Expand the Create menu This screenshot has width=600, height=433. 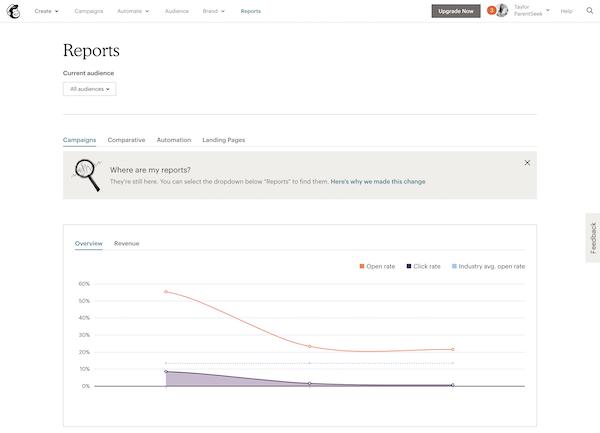point(46,11)
